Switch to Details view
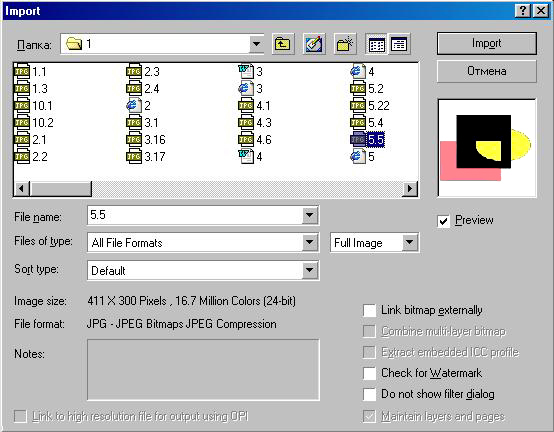The height and width of the screenshot is (432, 554). (399, 44)
